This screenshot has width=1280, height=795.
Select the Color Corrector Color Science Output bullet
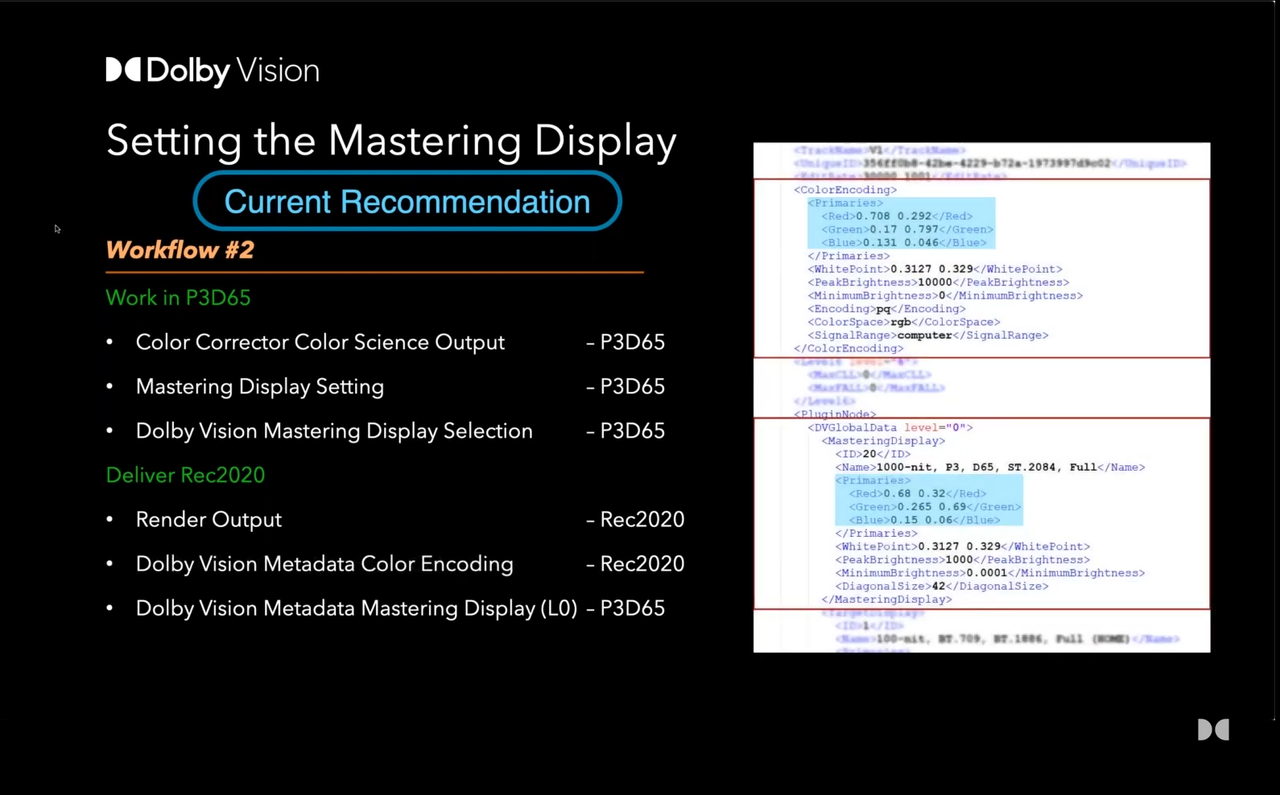(320, 342)
